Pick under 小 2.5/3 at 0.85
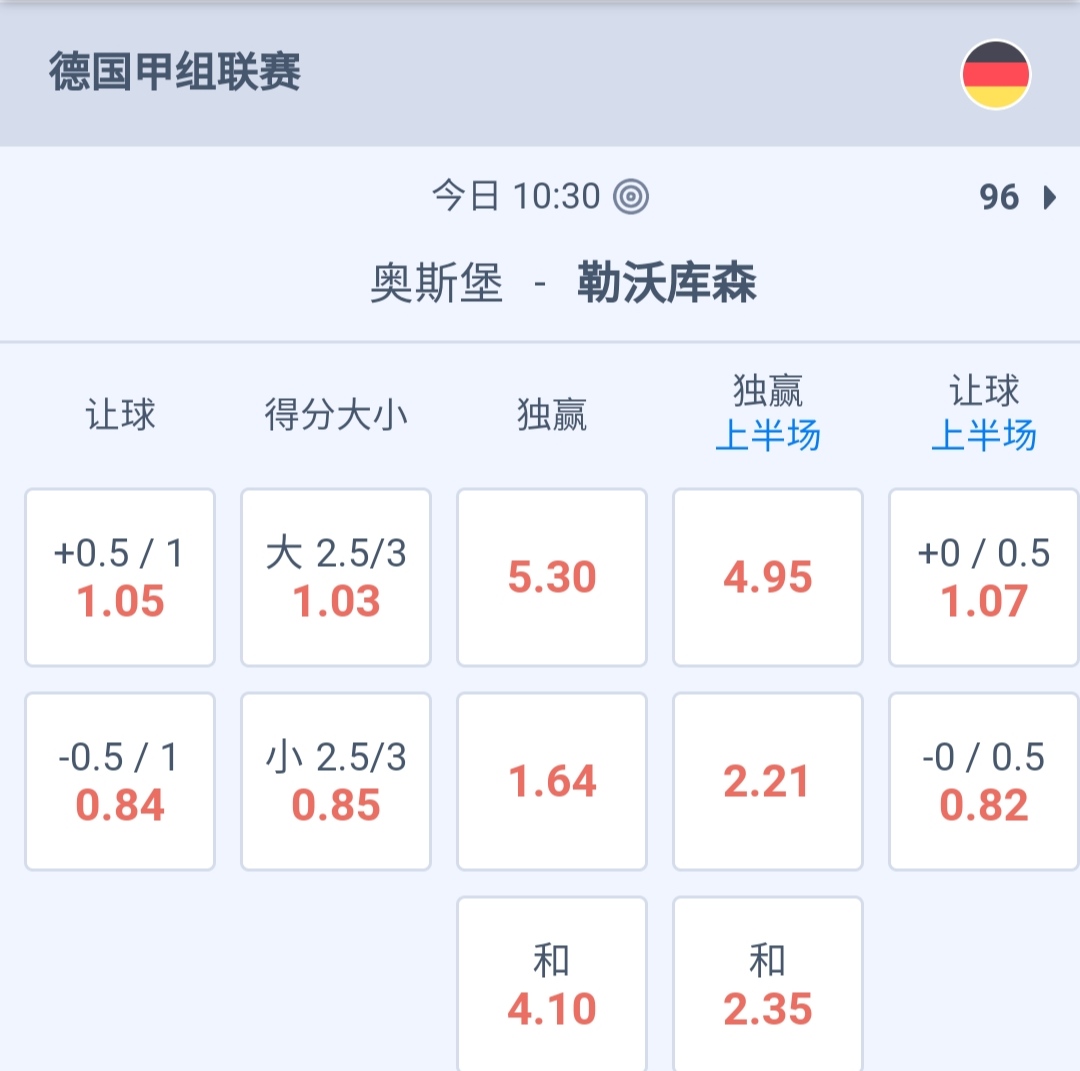 click(336, 781)
